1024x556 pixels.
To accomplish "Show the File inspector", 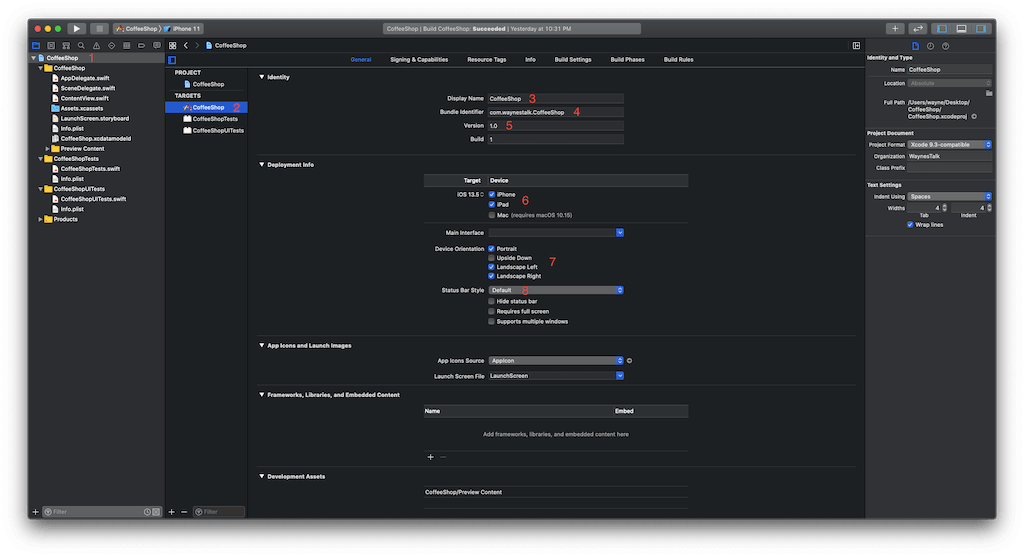I will (x=915, y=46).
